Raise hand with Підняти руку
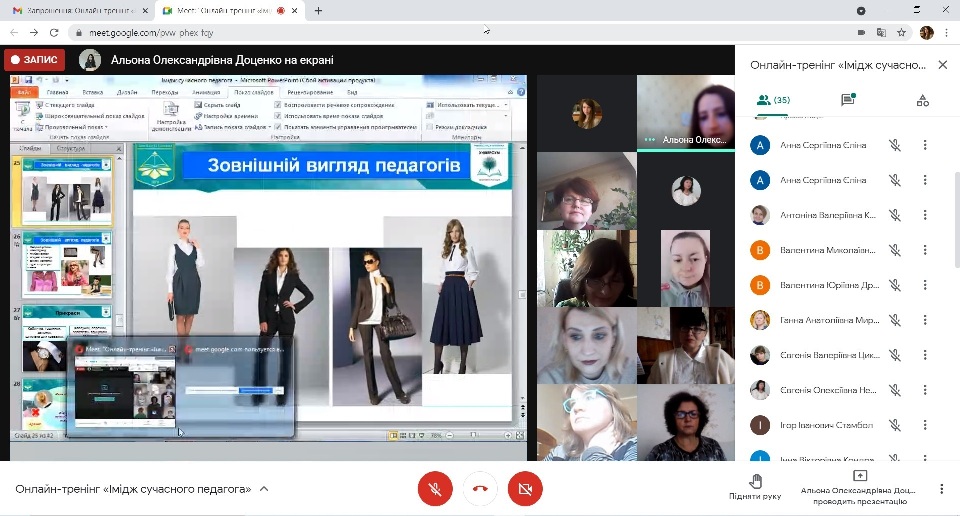The width and height of the screenshot is (960, 516). [756, 484]
